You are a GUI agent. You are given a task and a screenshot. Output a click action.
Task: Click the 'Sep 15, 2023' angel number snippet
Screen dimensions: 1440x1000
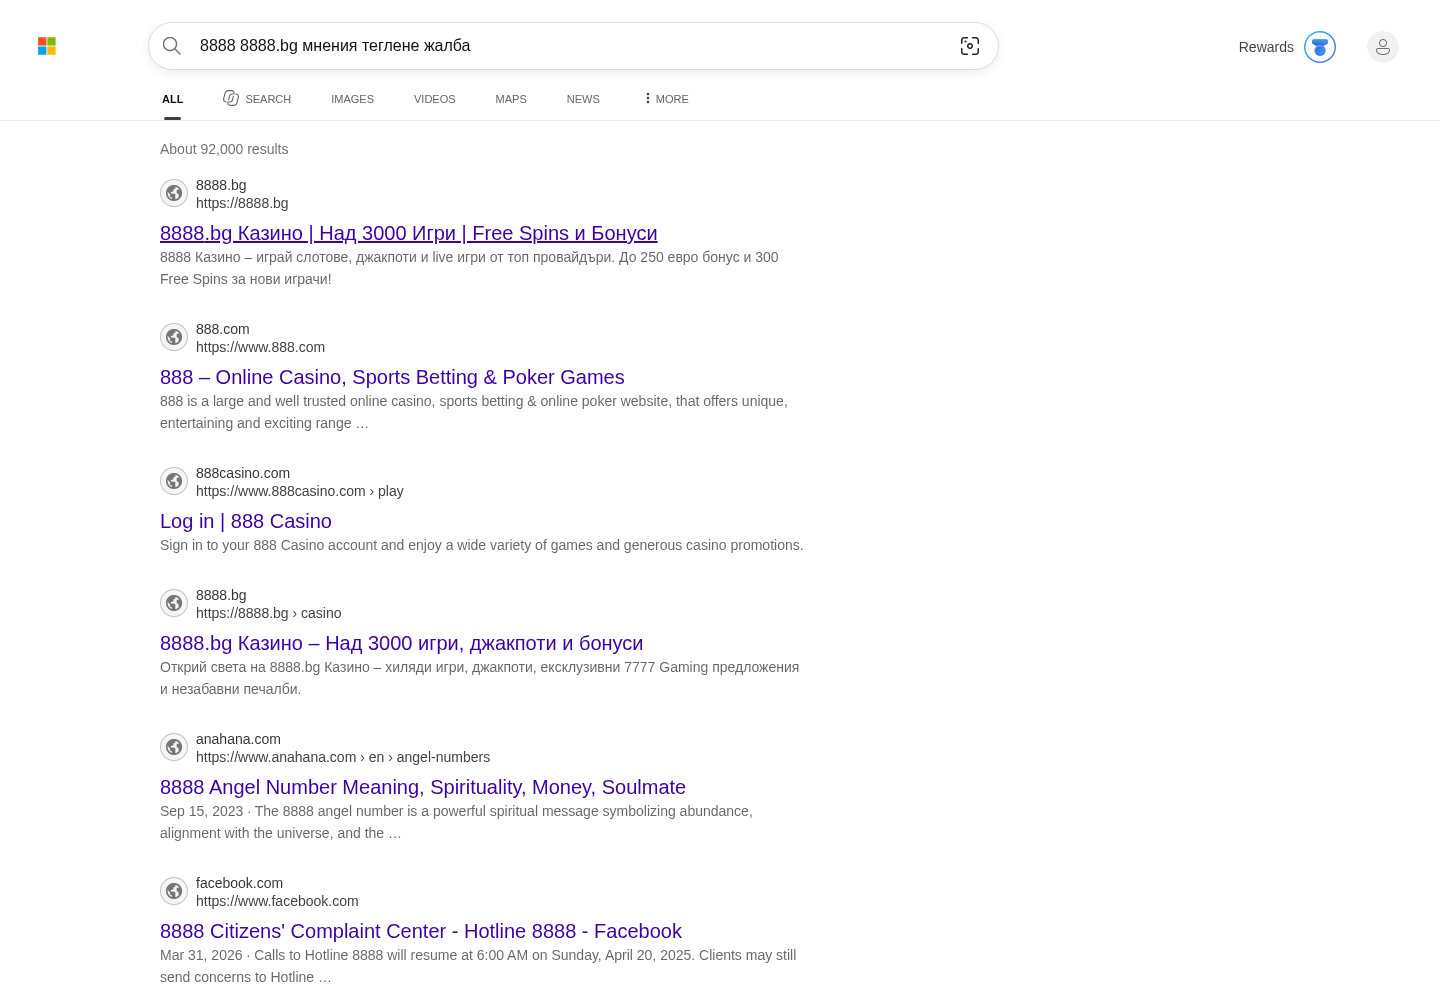[x=456, y=822]
